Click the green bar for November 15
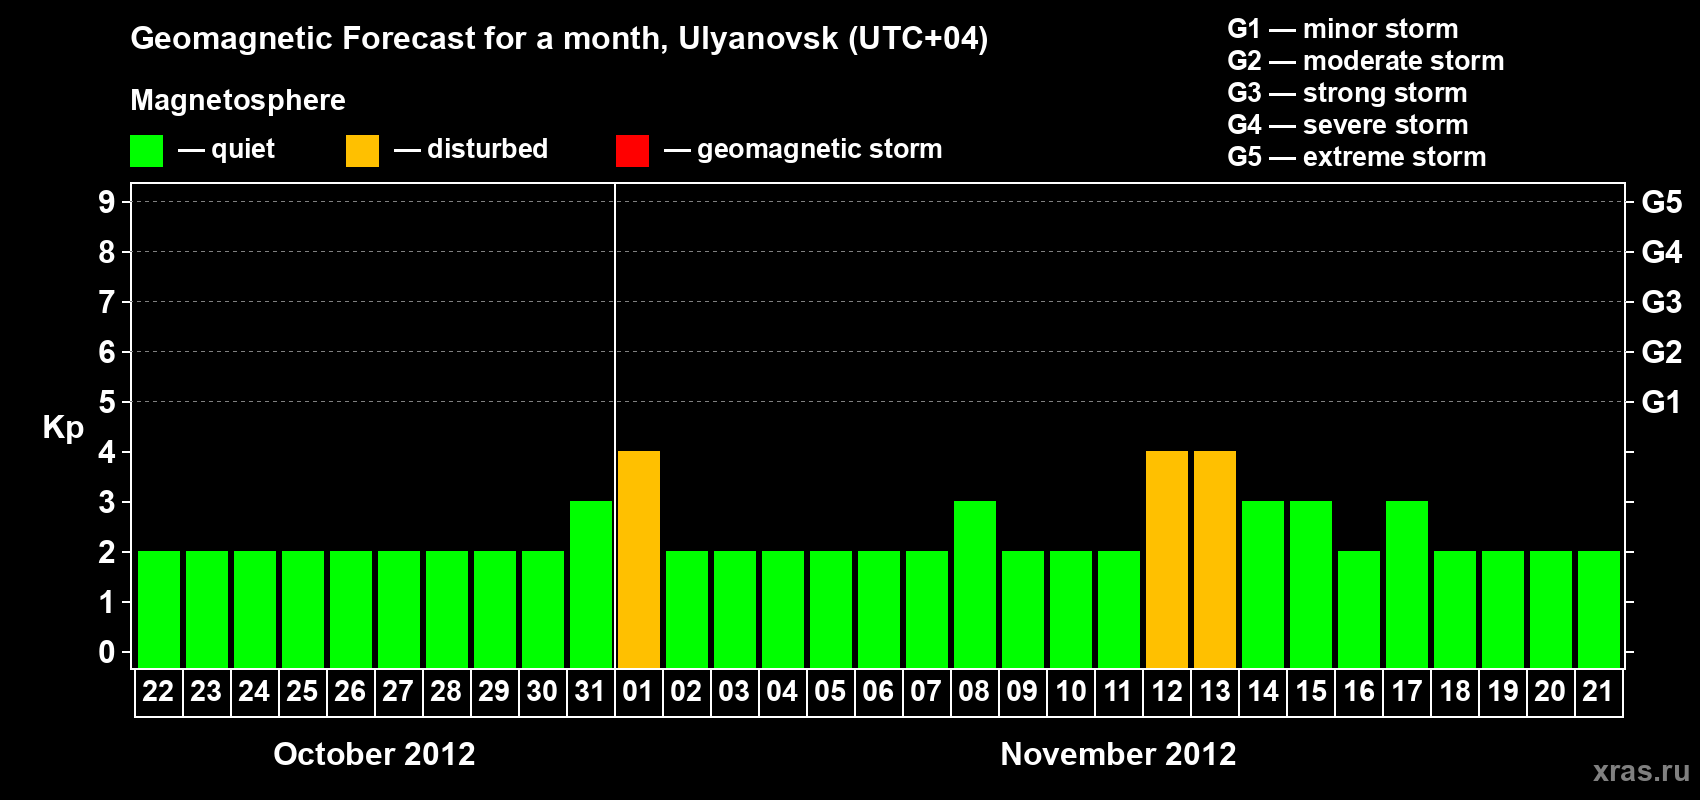Viewport: 1700px width, 800px height. (1311, 584)
